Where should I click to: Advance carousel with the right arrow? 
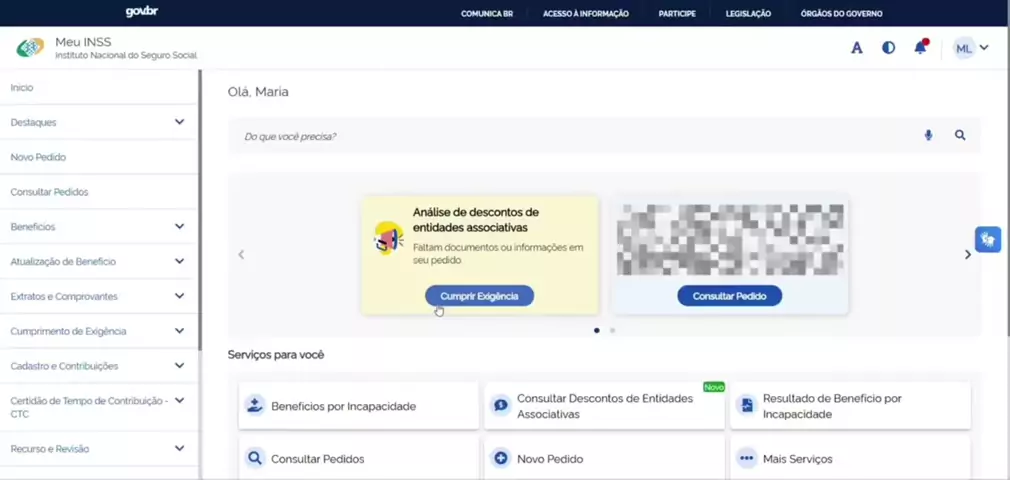tap(967, 255)
